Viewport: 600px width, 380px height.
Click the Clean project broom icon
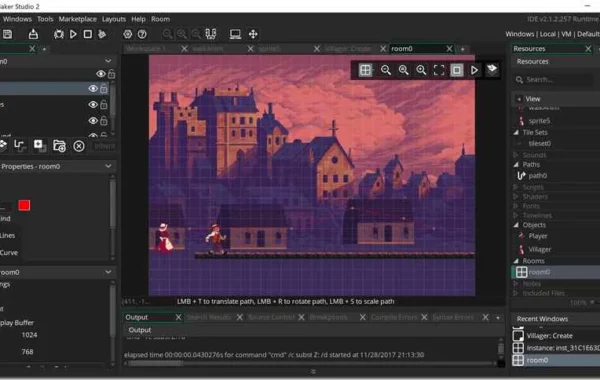pyautogui.click(x=102, y=34)
